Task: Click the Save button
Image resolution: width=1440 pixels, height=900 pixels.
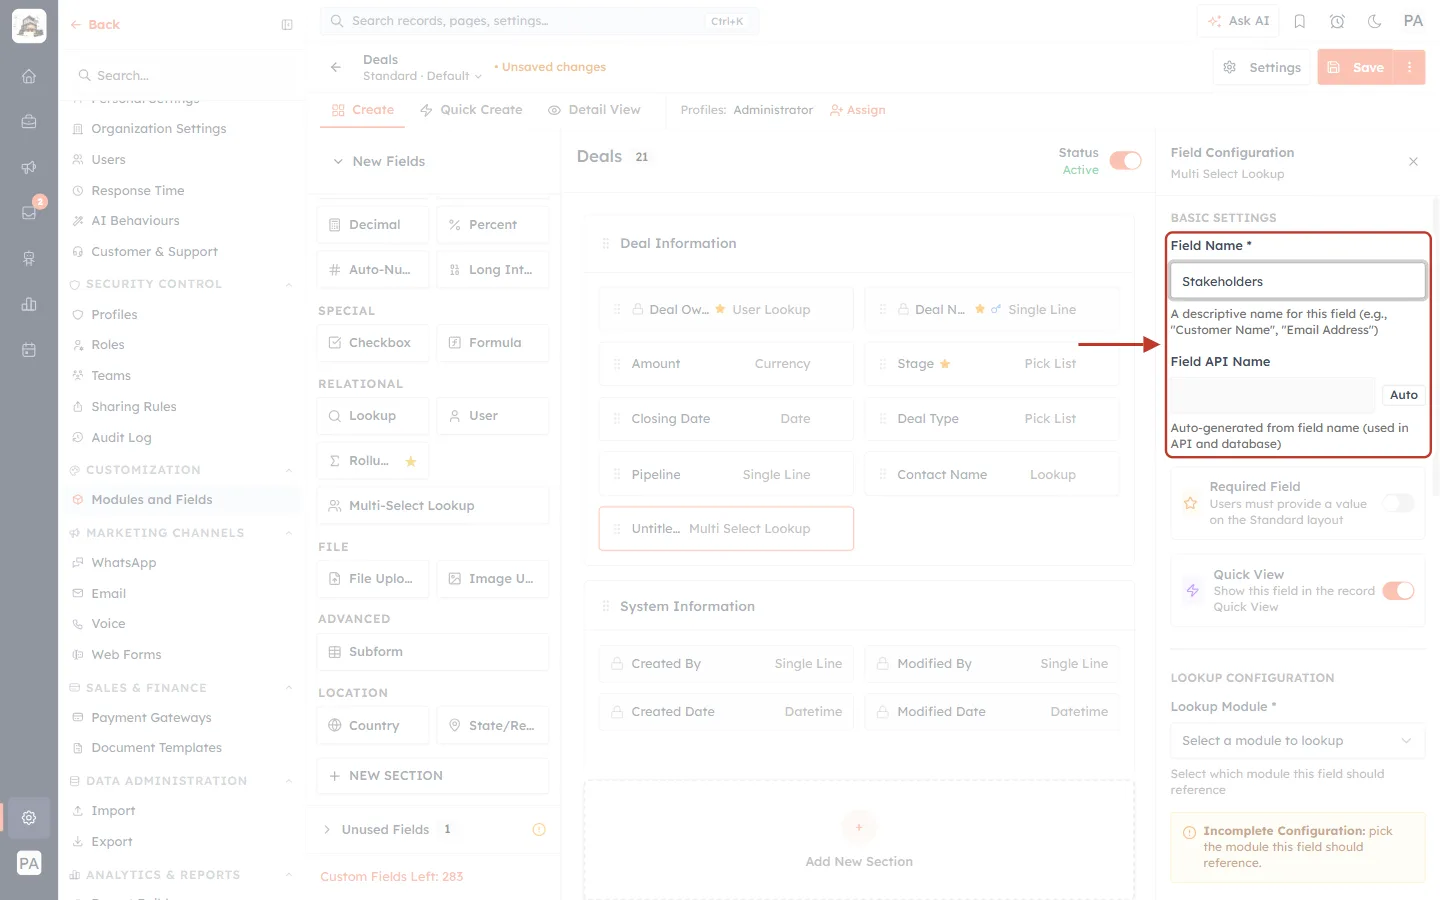Action: pyautogui.click(x=1356, y=67)
